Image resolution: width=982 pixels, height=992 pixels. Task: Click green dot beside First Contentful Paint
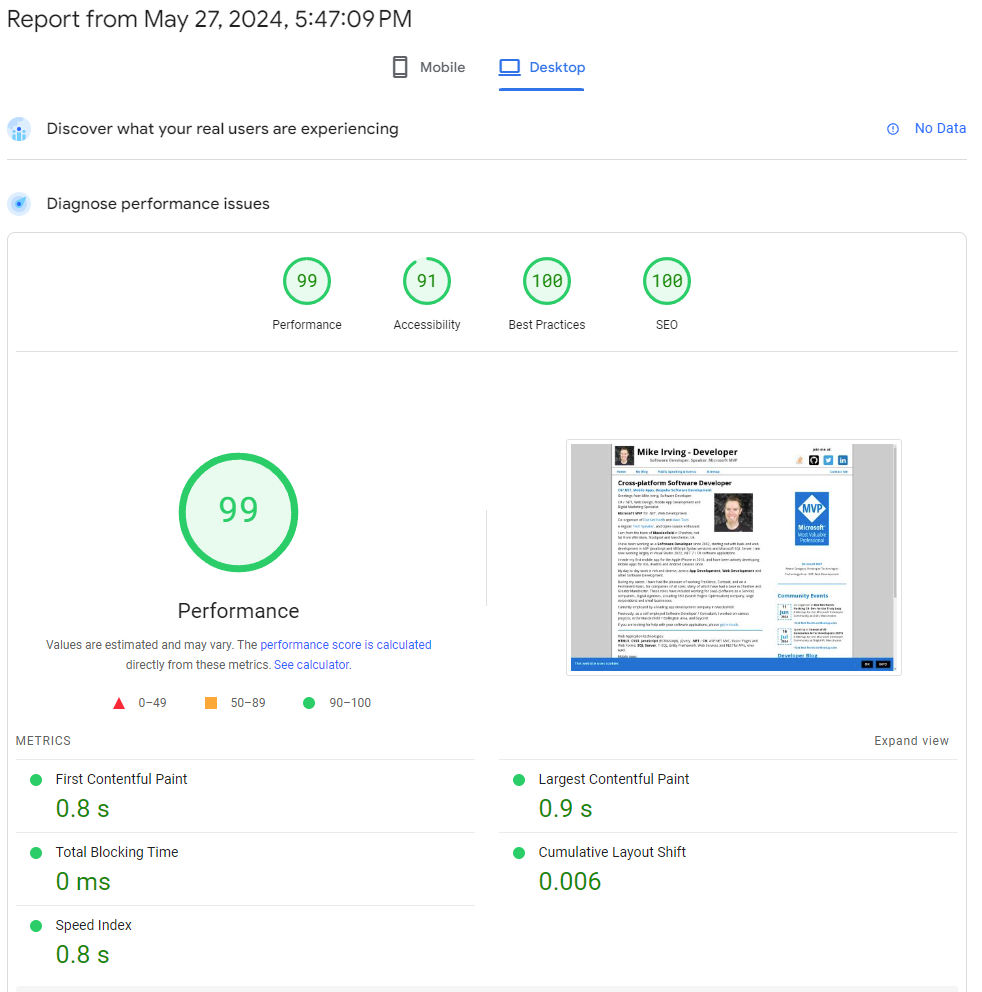click(x=36, y=780)
